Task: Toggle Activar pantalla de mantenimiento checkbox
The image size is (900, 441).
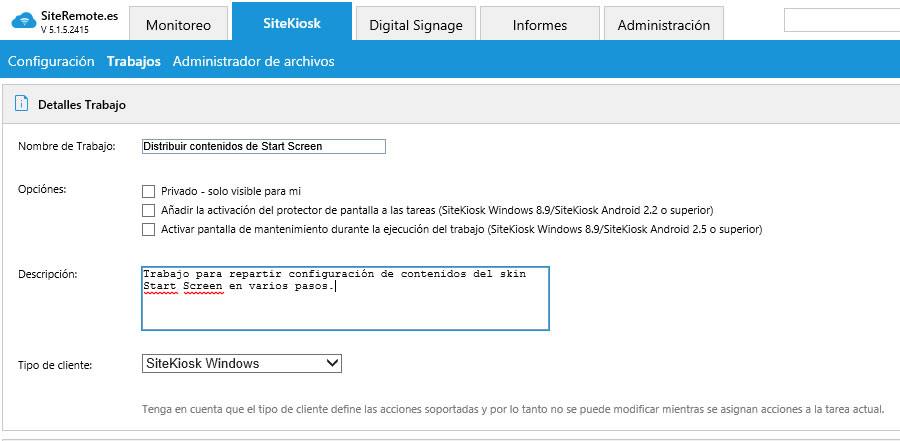Action: (x=149, y=229)
